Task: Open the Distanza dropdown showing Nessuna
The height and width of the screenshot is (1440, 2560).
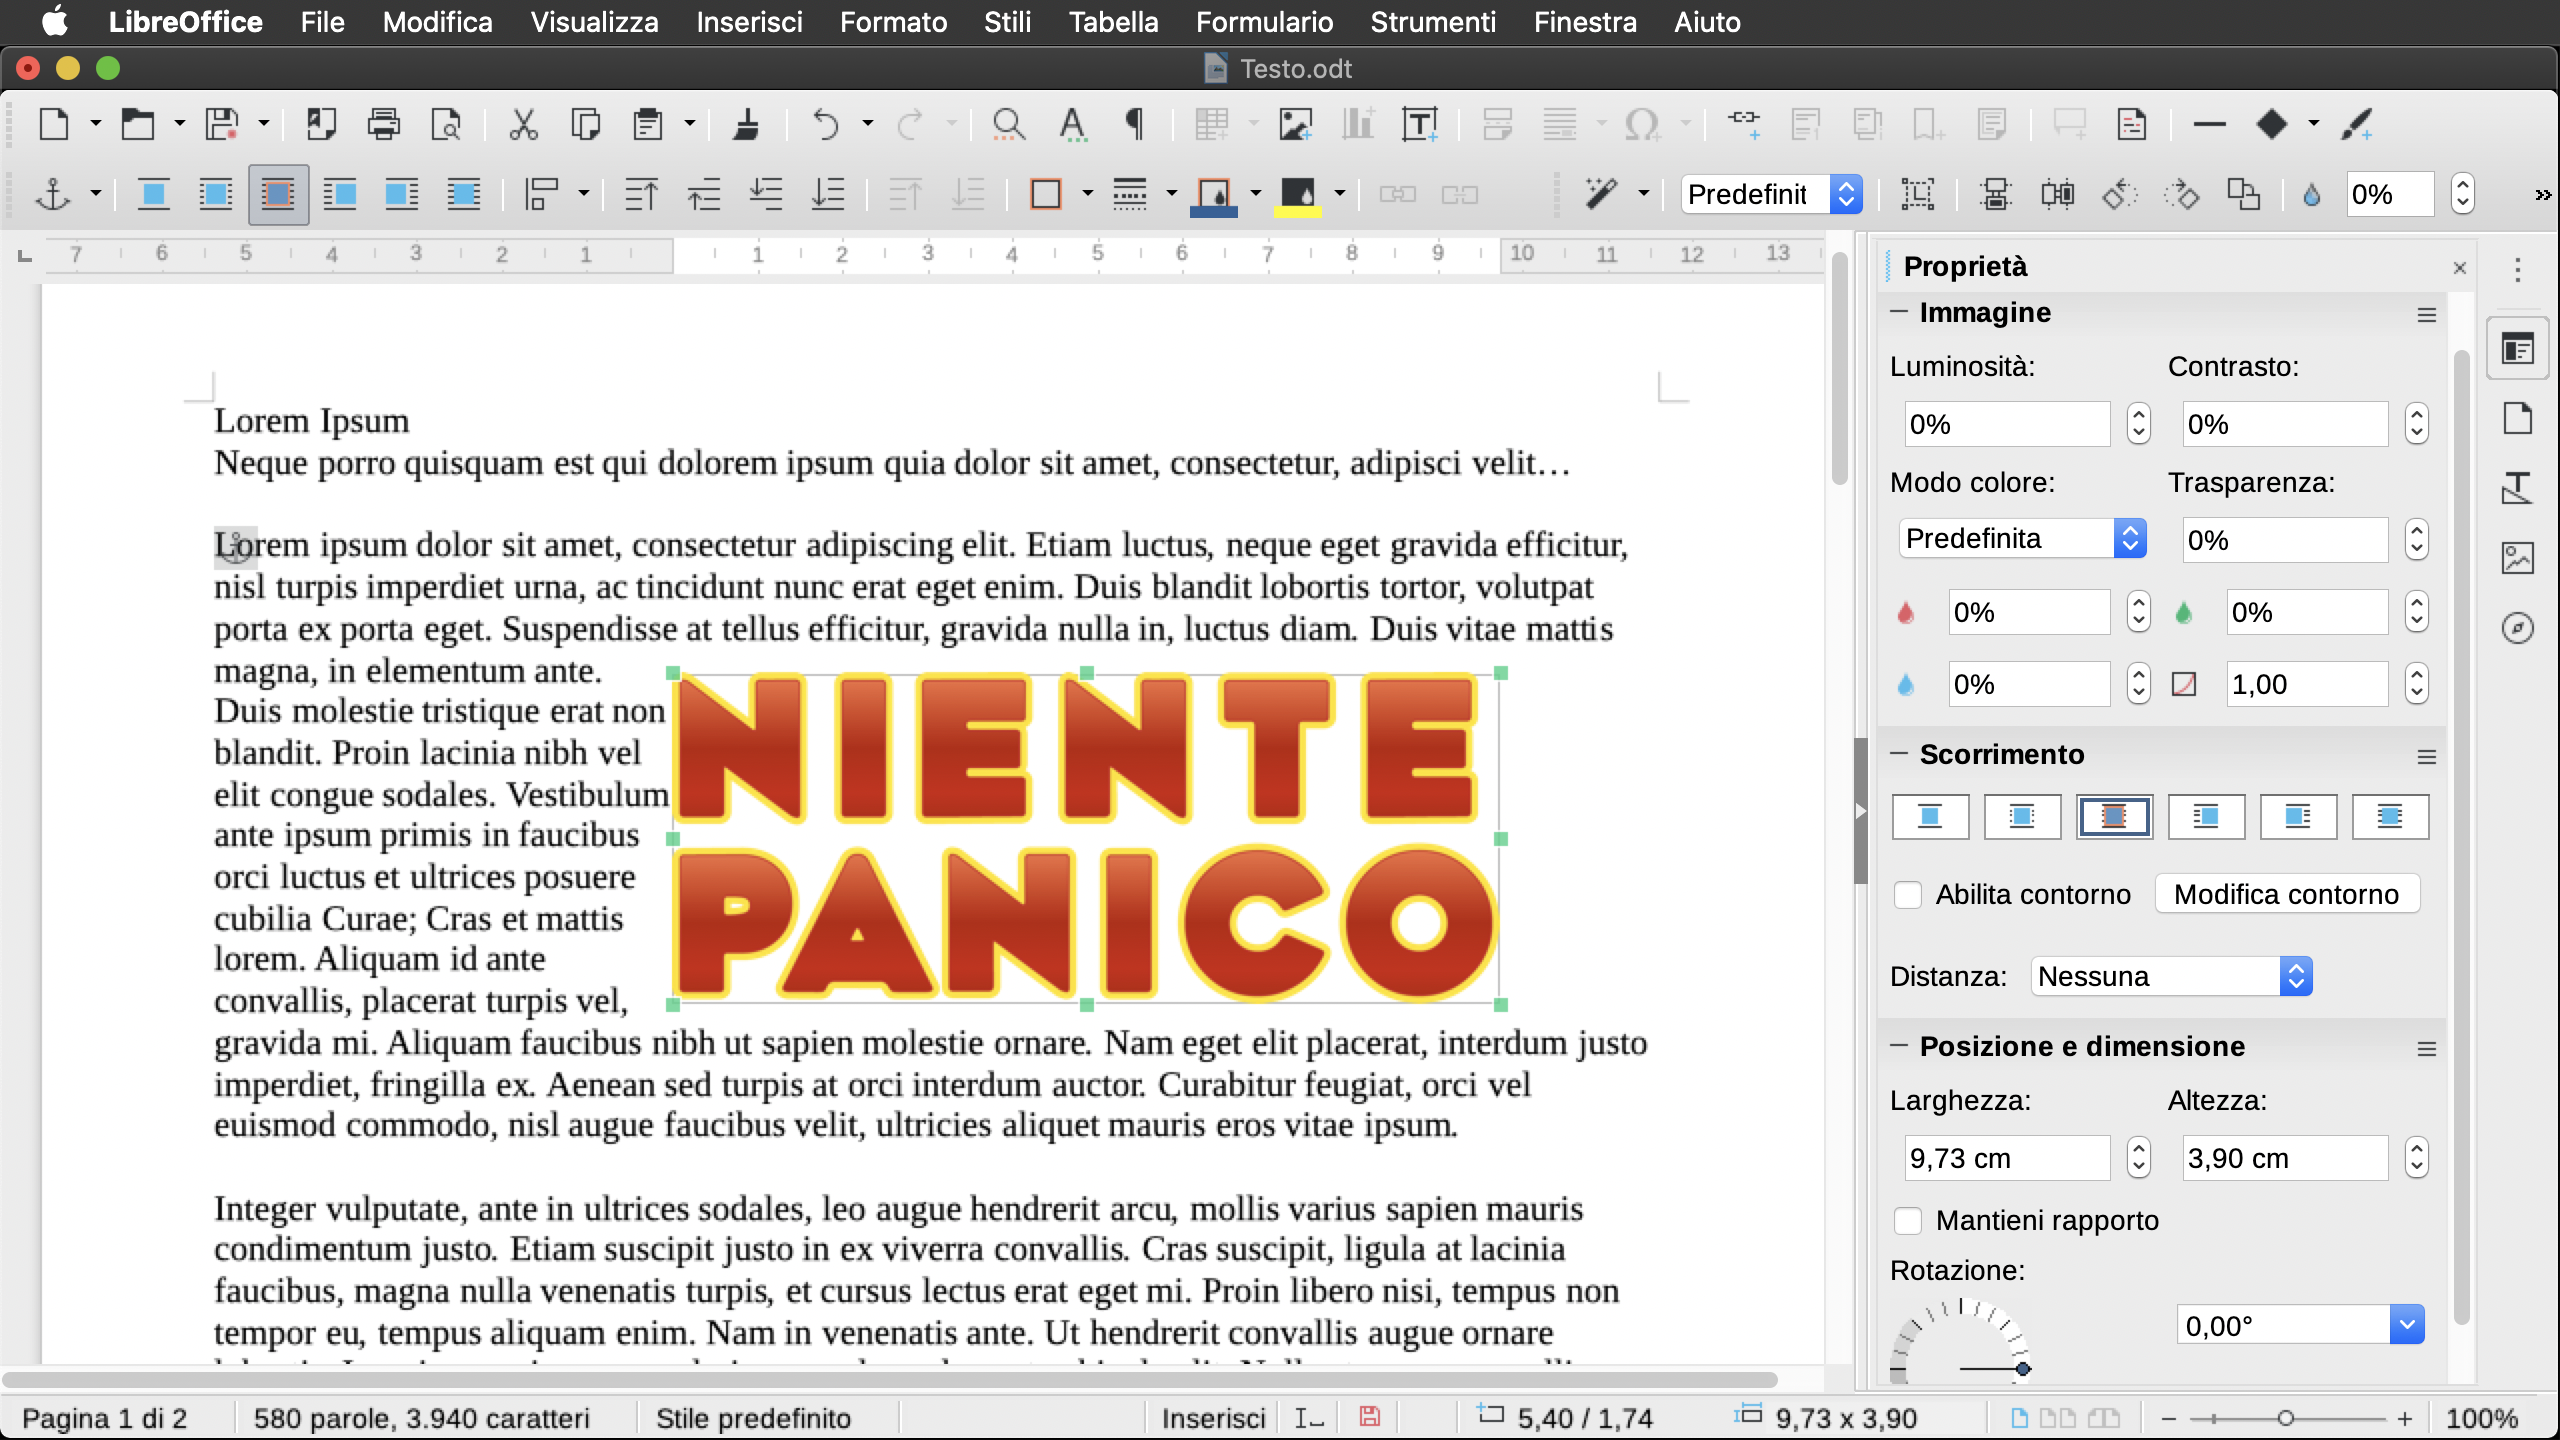Action: [2172, 976]
